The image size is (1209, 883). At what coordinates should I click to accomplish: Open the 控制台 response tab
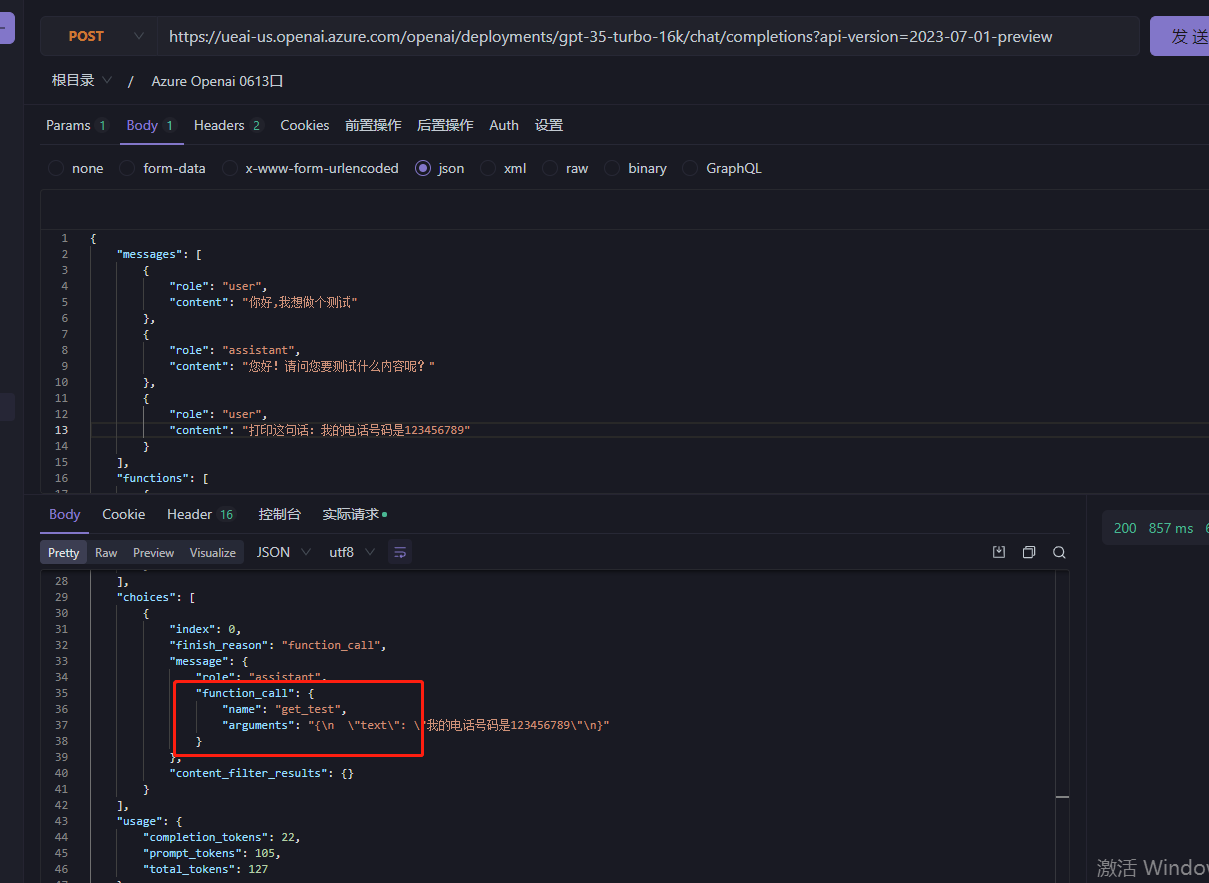279,514
